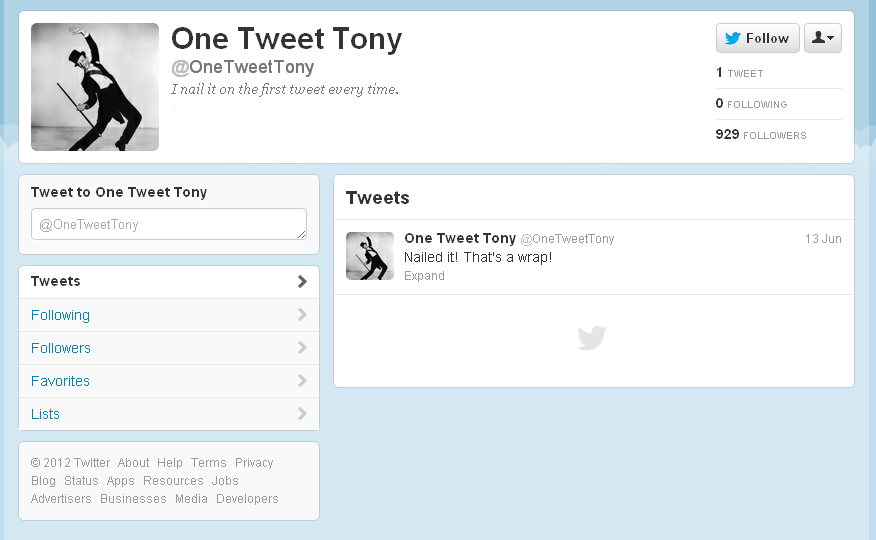Click the Twitter bird icon in Follow button
This screenshot has width=876, height=540.
(732, 38)
